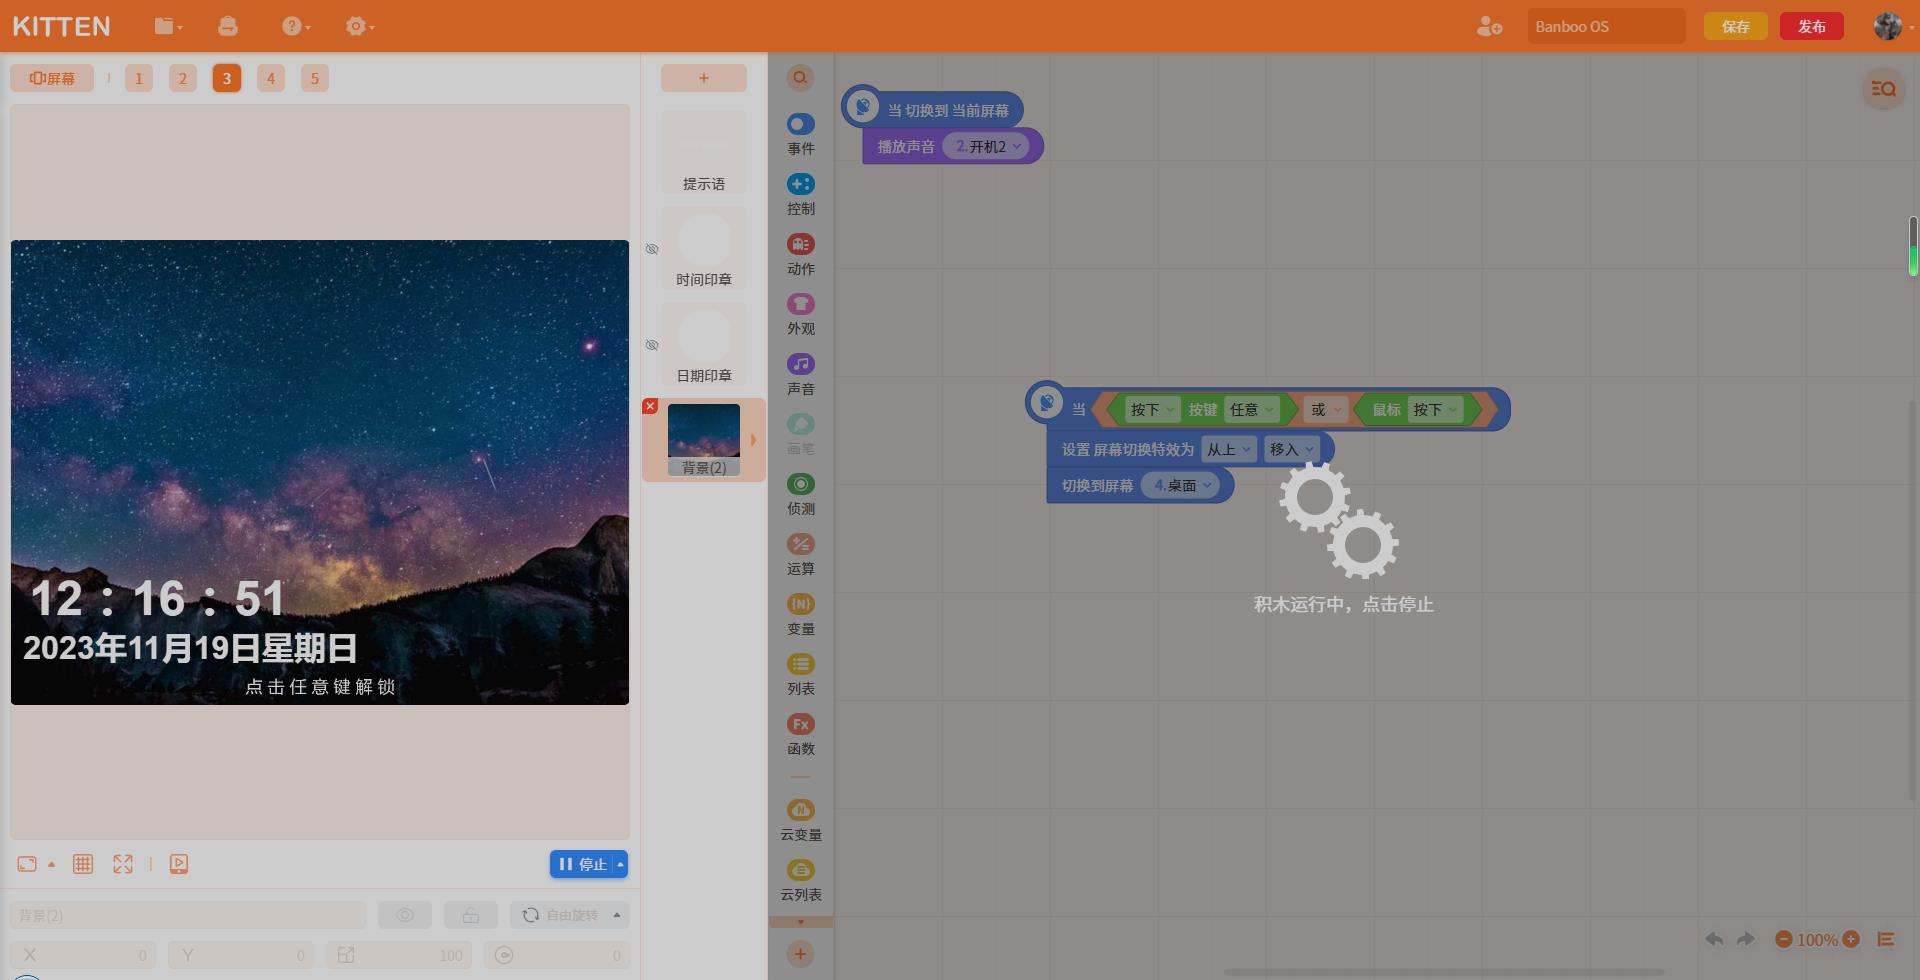The width and height of the screenshot is (1920, 980).
Task: Delete the 背景(2) sprite with red X
Action: (650, 406)
